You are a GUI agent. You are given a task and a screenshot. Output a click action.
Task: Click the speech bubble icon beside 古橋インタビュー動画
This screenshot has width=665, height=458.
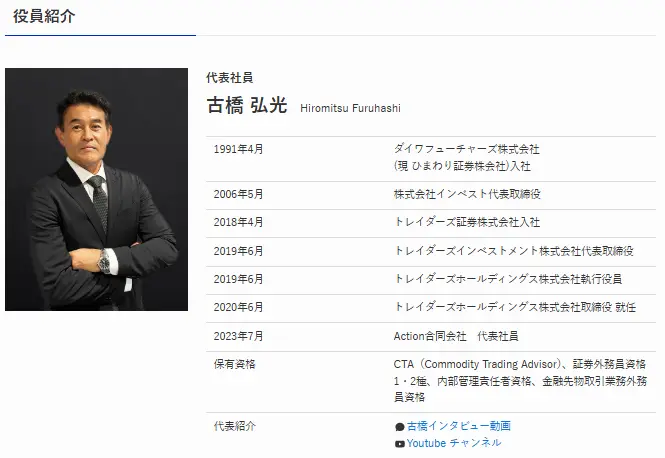400,427
